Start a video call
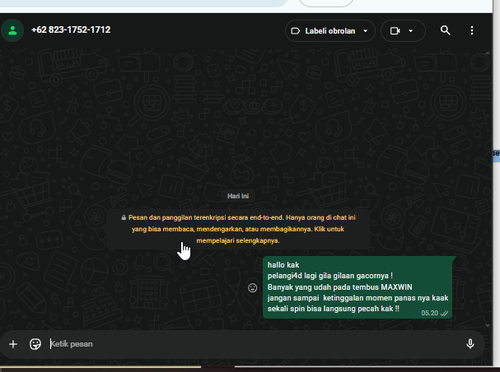 pyautogui.click(x=395, y=31)
